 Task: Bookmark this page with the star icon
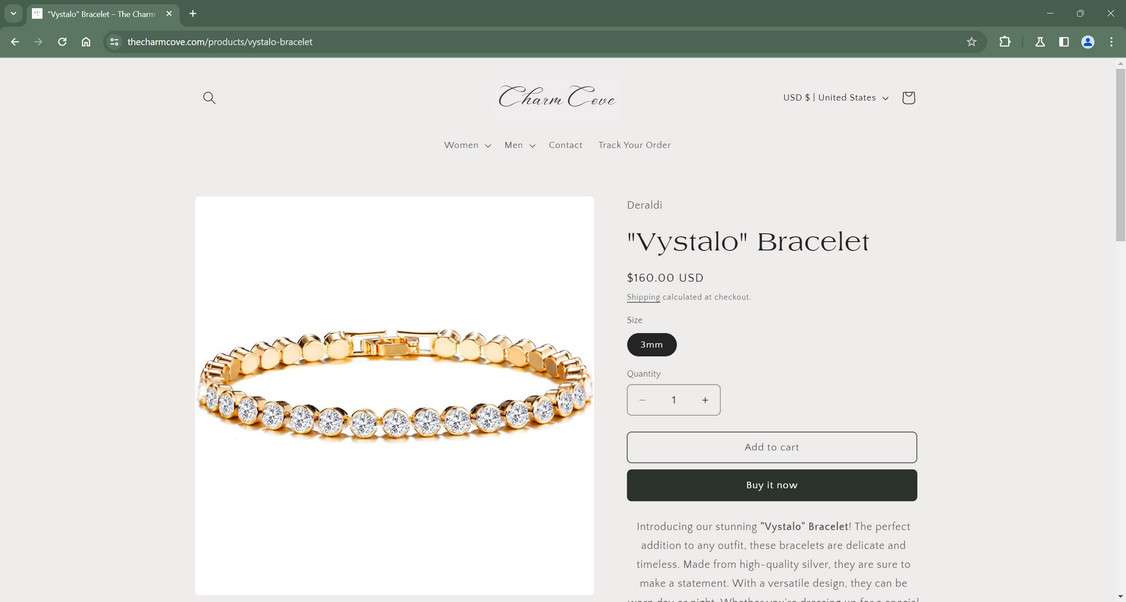(x=972, y=42)
